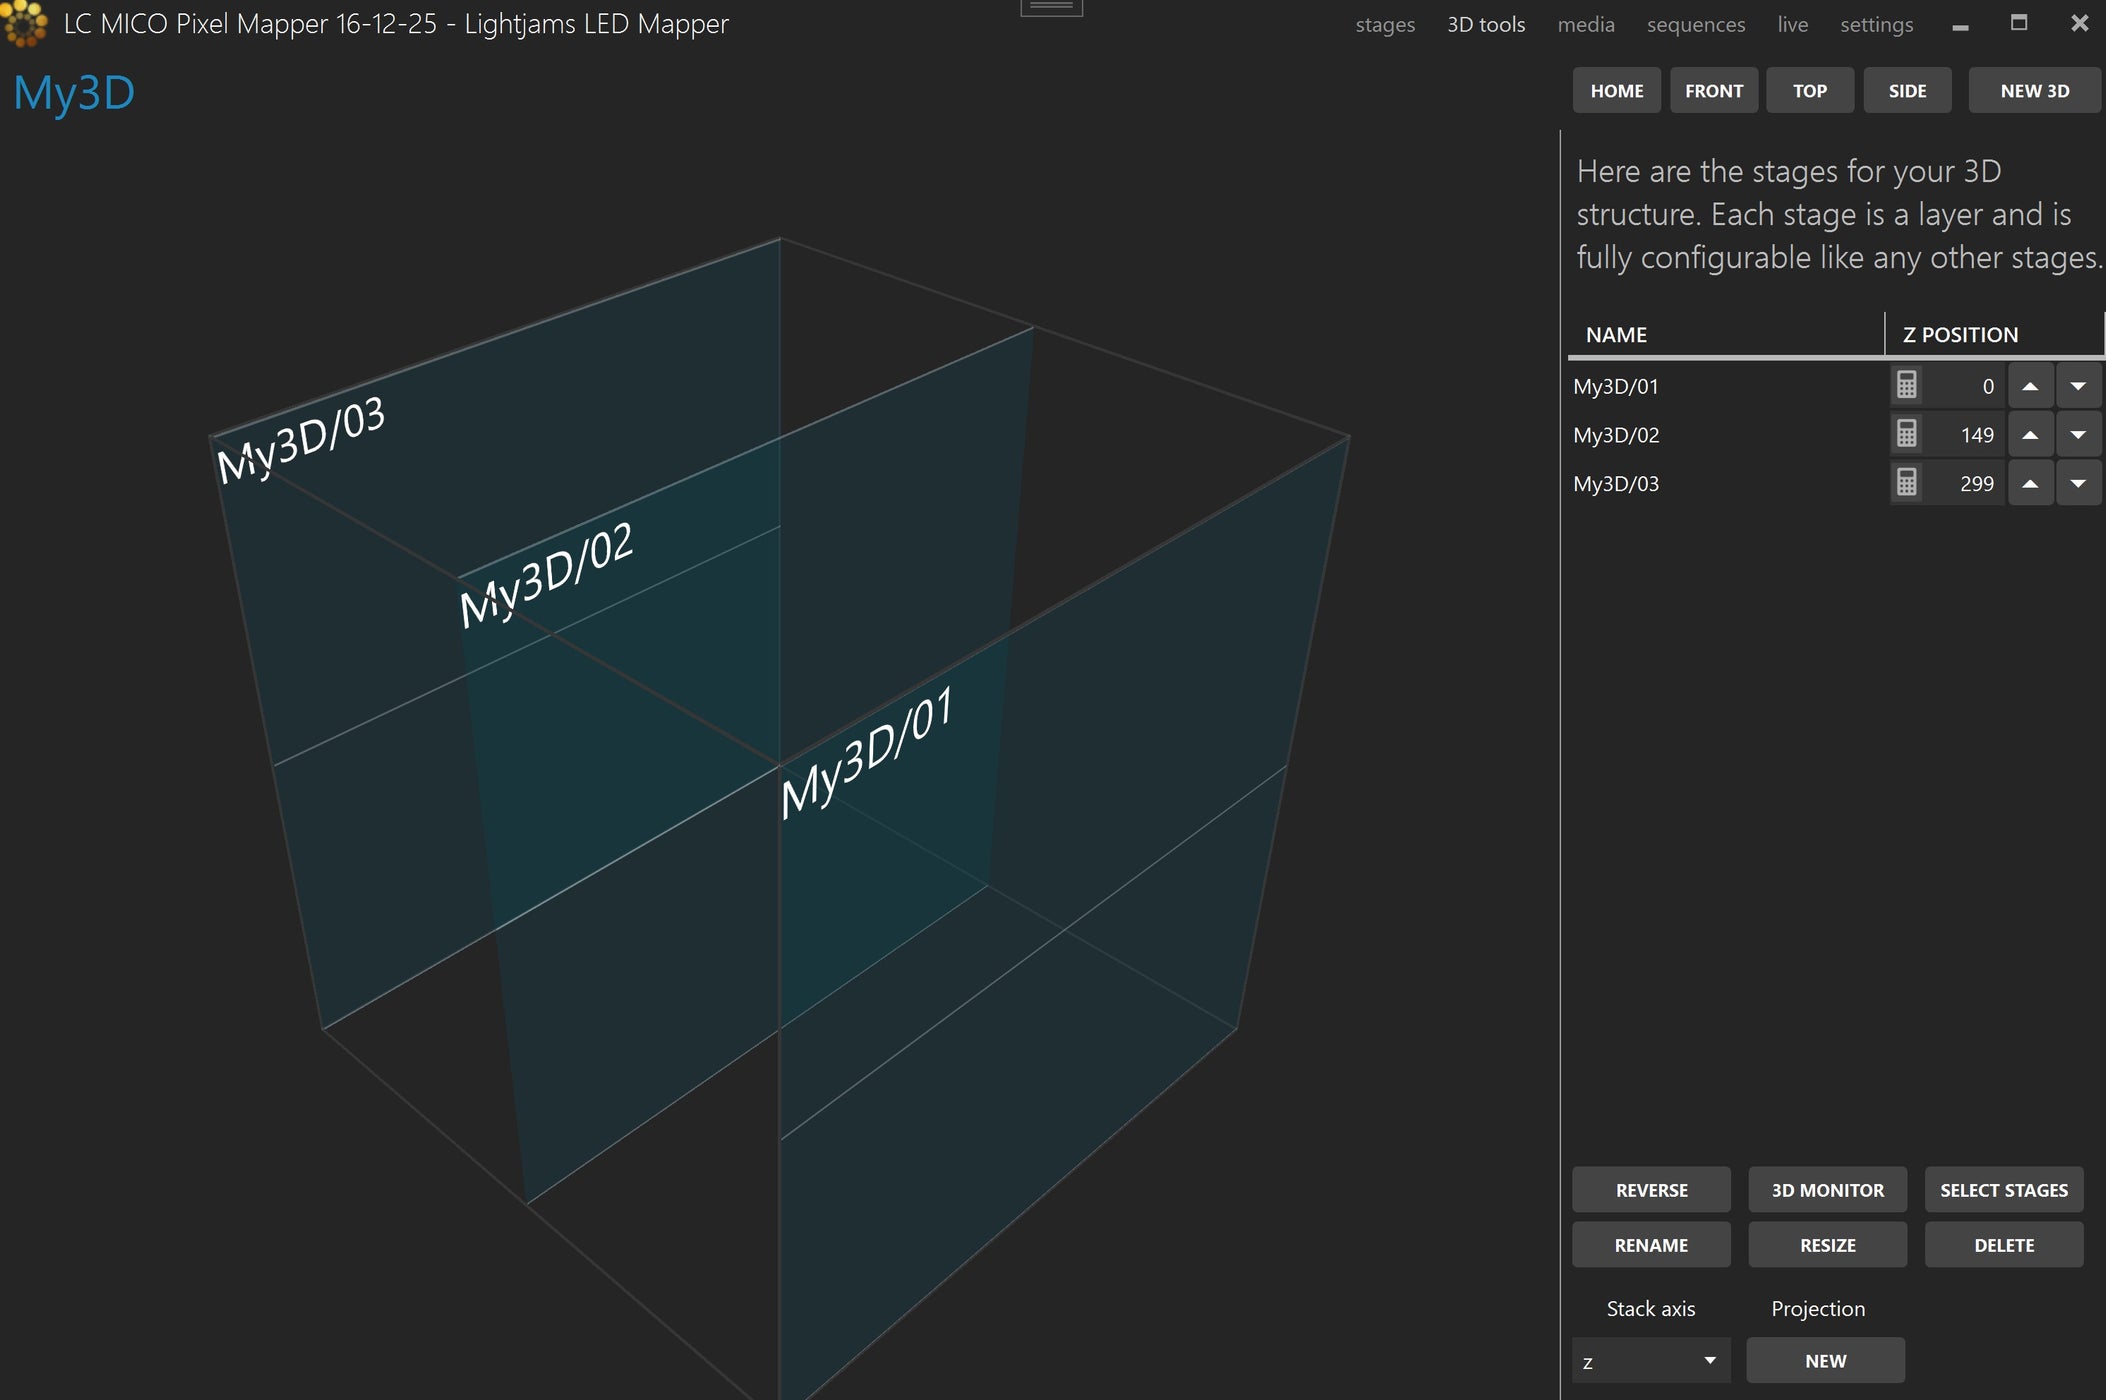The width and height of the screenshot is (2106, 1400).
Task: Decrease My3D/01 Z position with down arrow
Action: (2078, 386)
